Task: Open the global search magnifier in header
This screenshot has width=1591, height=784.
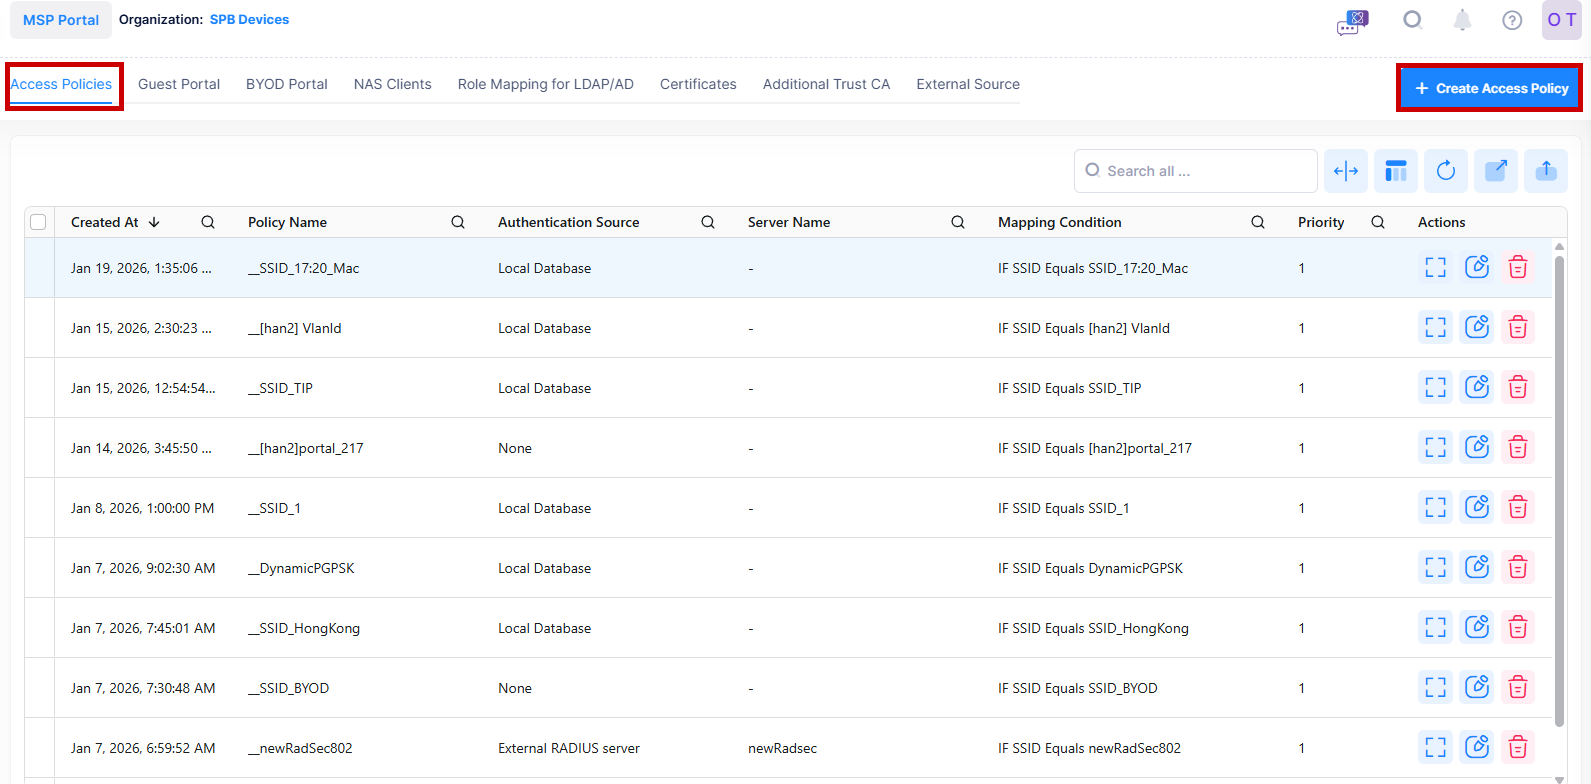Action: [1412, 20]
